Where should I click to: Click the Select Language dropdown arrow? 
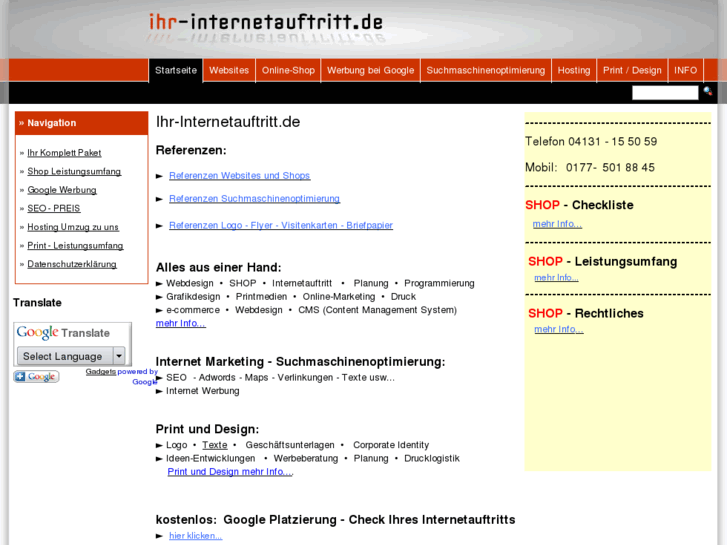tap(119, 356)
